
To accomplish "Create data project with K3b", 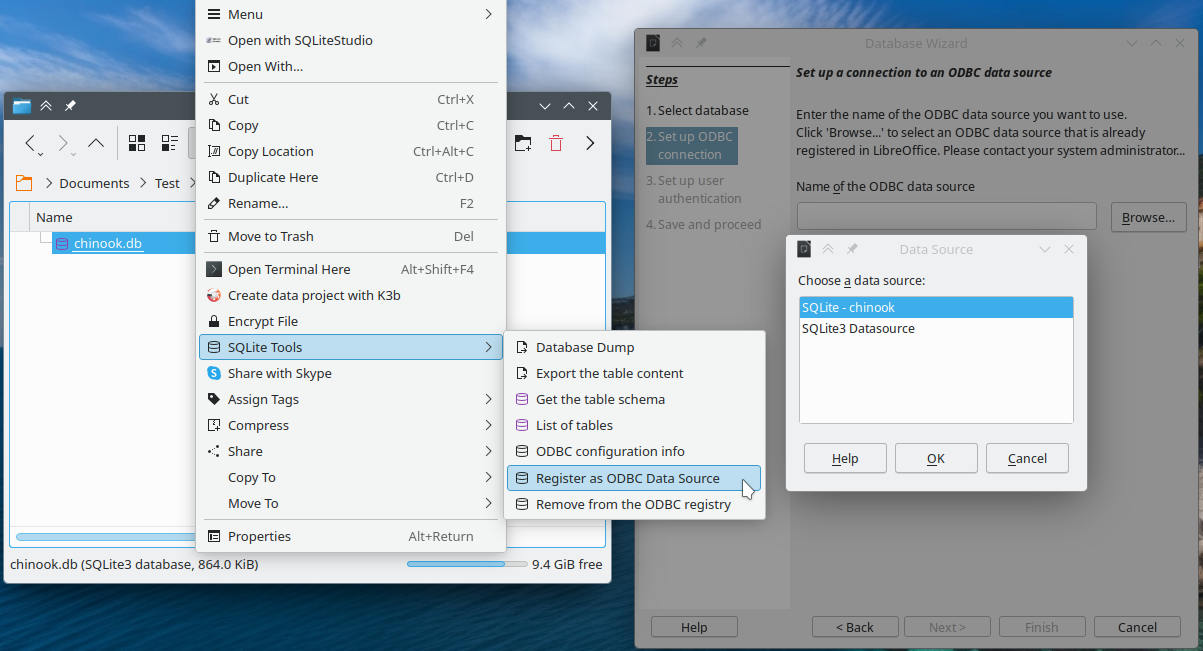I will (x=351, y=295).
